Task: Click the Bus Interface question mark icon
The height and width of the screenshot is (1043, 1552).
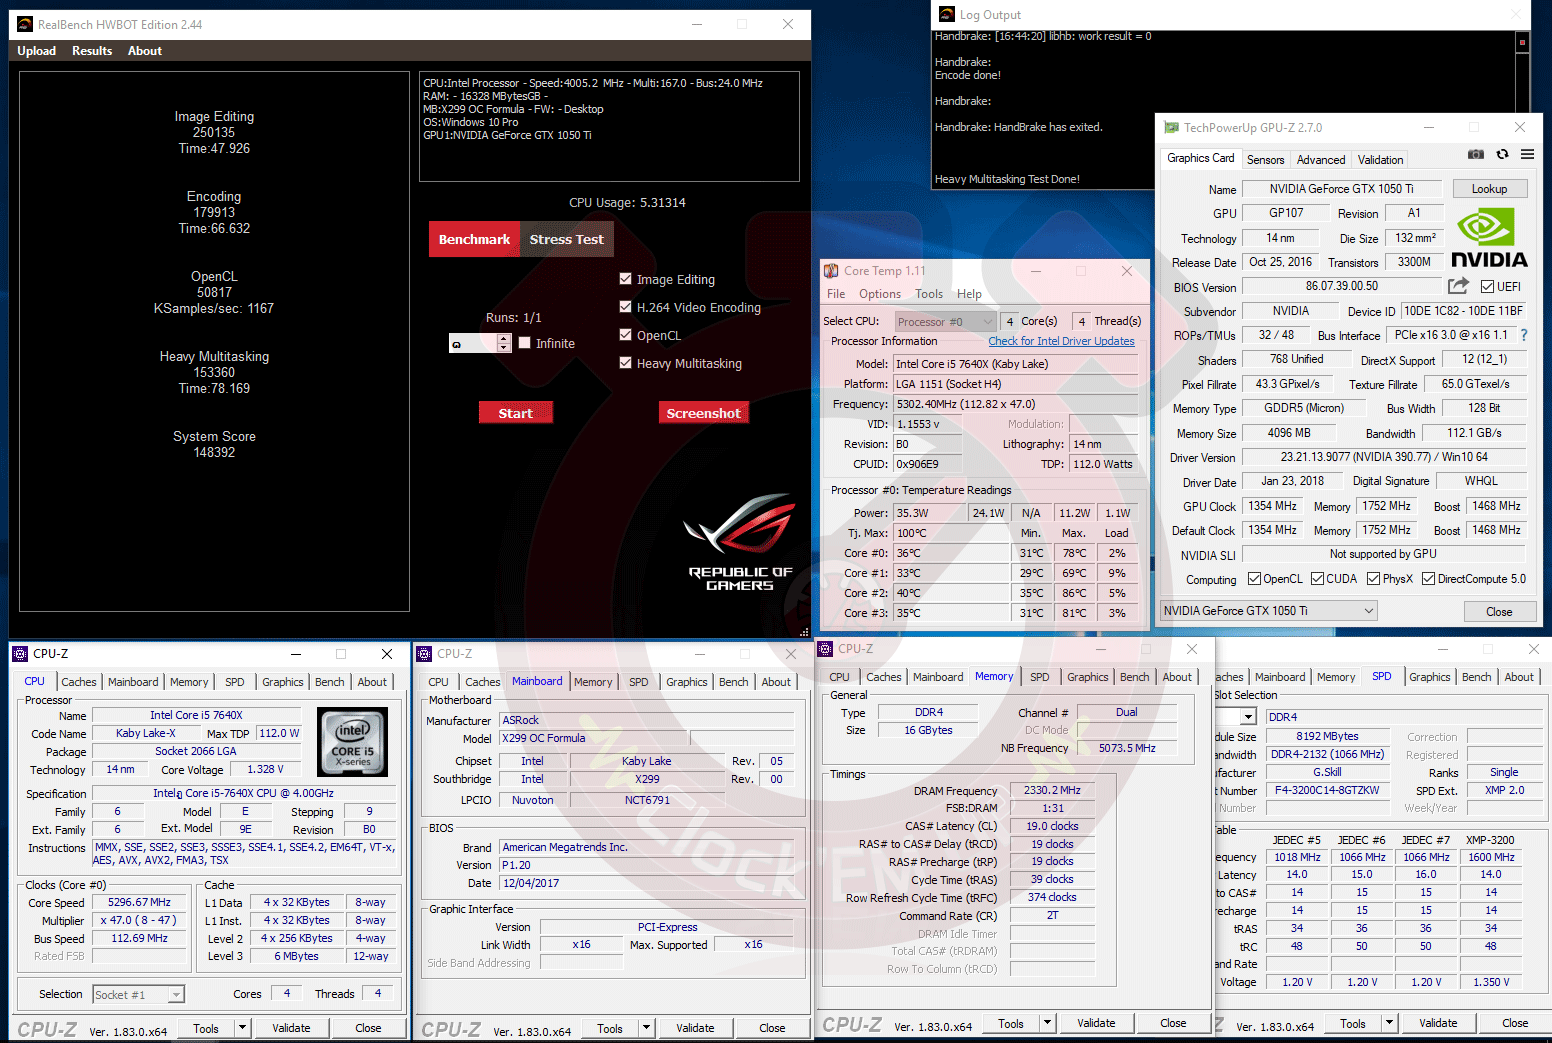Action: point(1524,335)
